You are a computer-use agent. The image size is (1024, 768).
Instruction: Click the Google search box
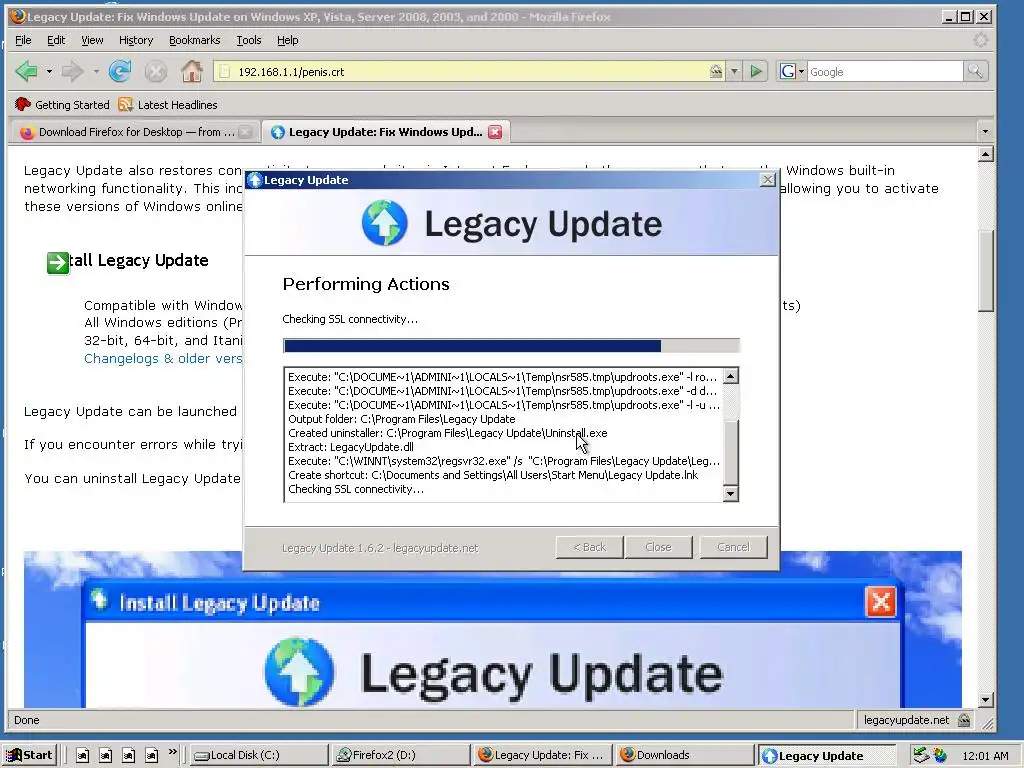pos(885,71)
